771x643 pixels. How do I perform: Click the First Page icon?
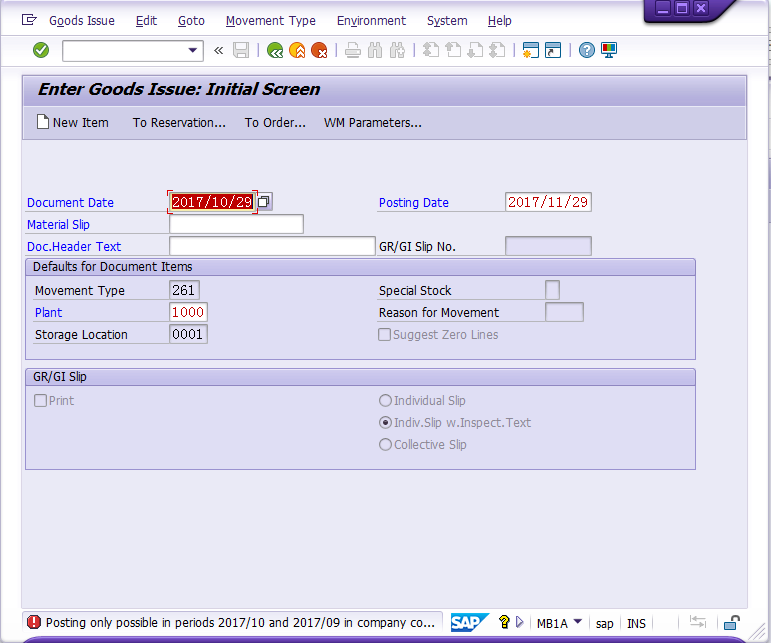point(431,50)
